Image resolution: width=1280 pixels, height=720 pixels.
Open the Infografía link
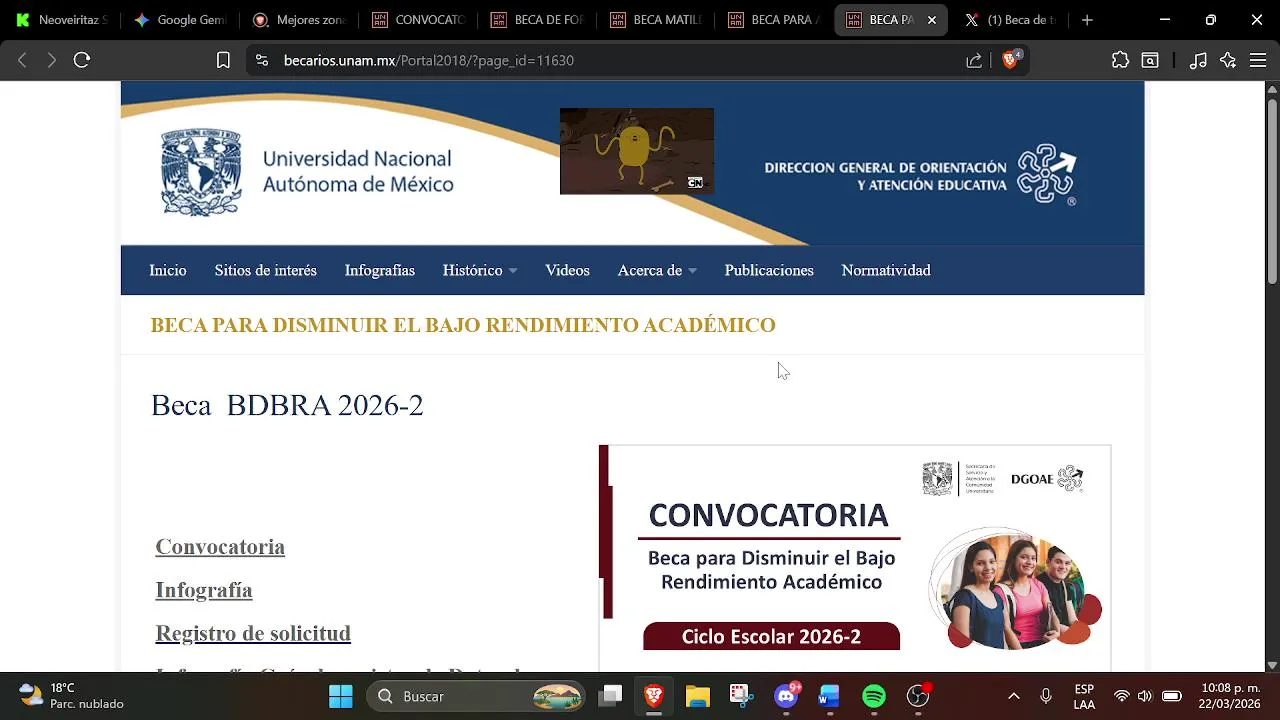204,590
